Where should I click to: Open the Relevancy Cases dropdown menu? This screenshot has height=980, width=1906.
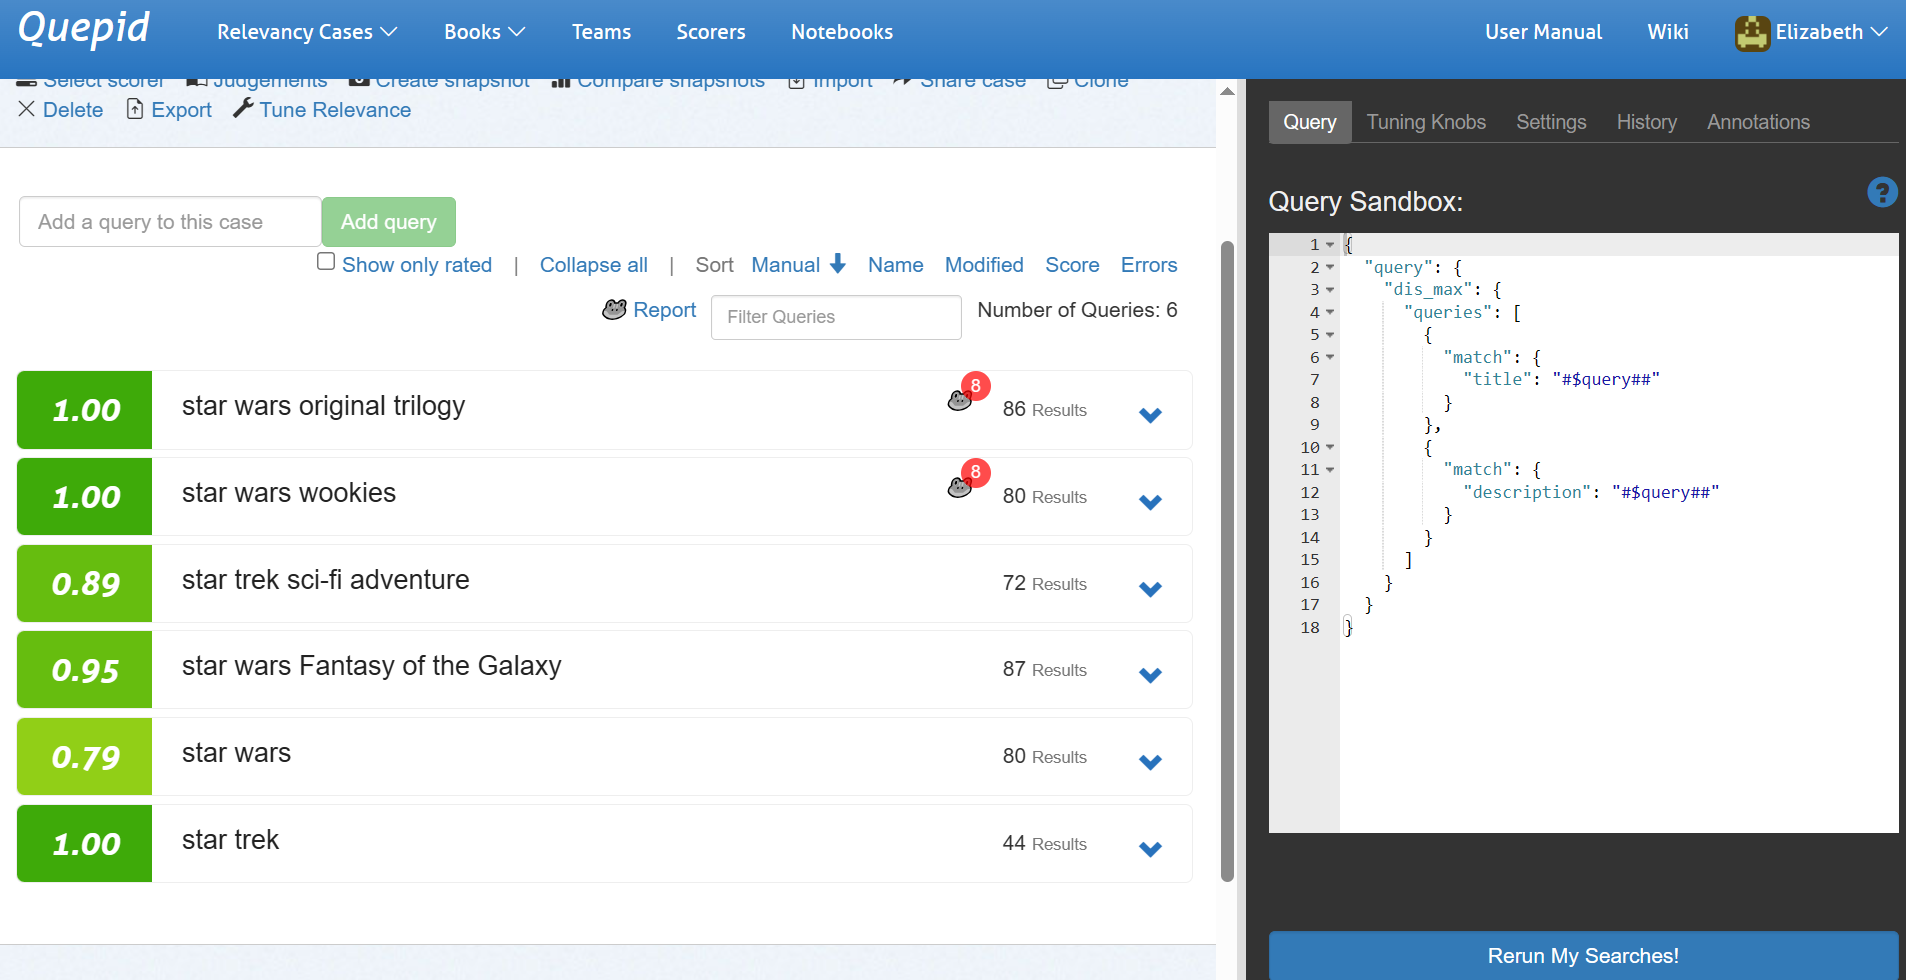307,32
